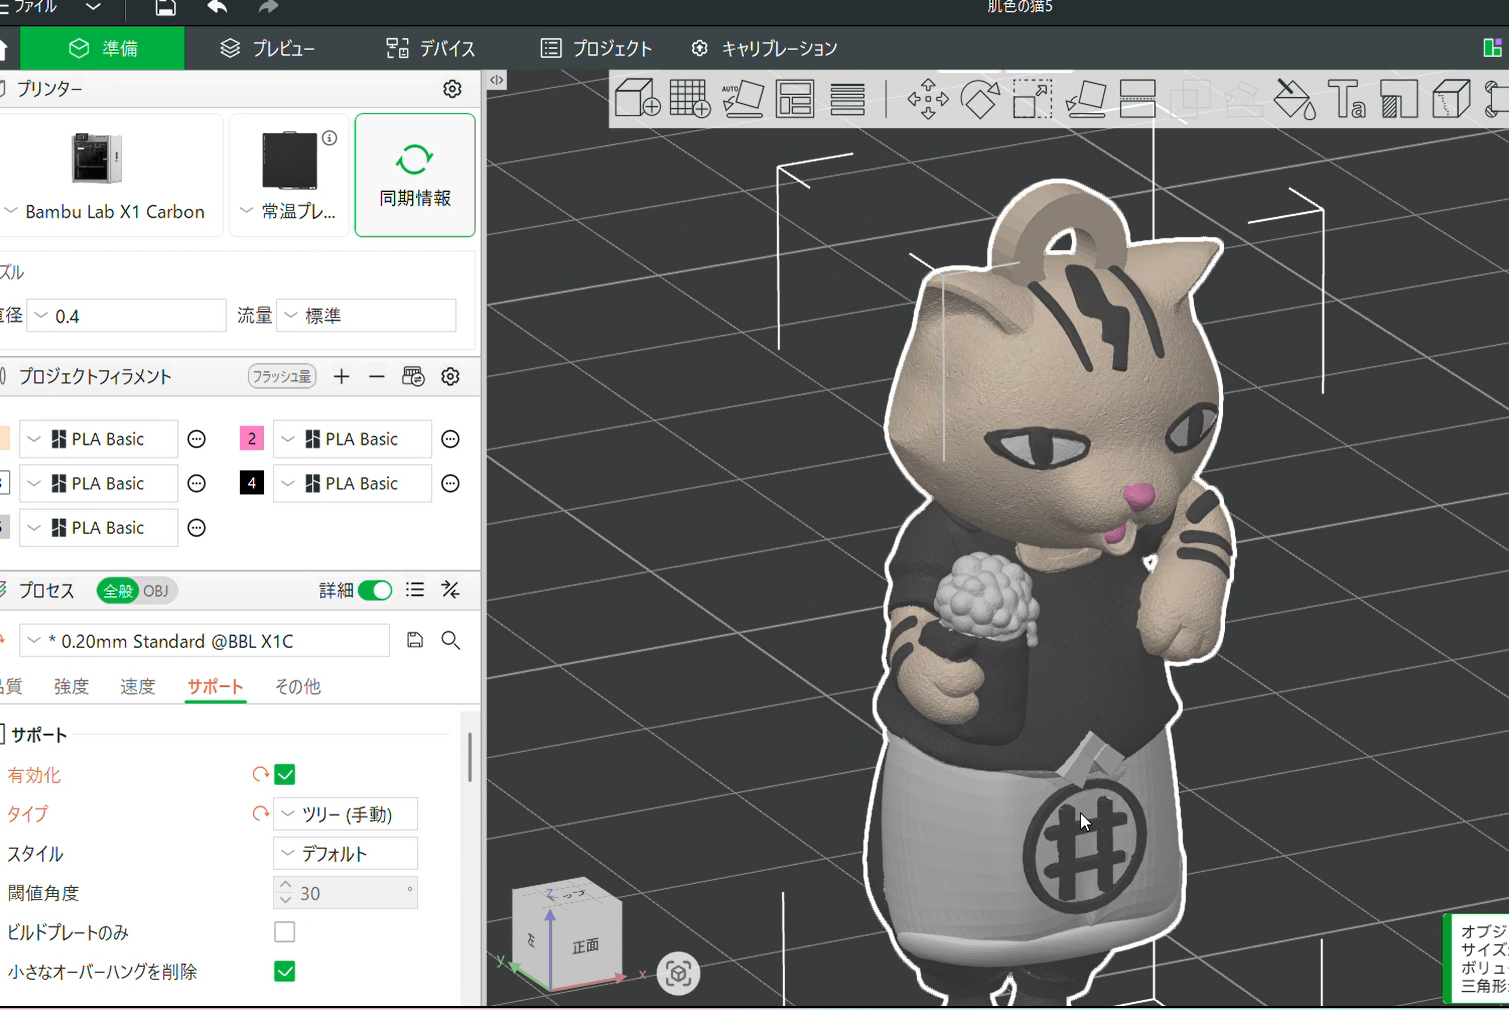Expand the 流量 標準 dropdown
The width and height of the screenshot is (1509, 1010).
(366, 316)
